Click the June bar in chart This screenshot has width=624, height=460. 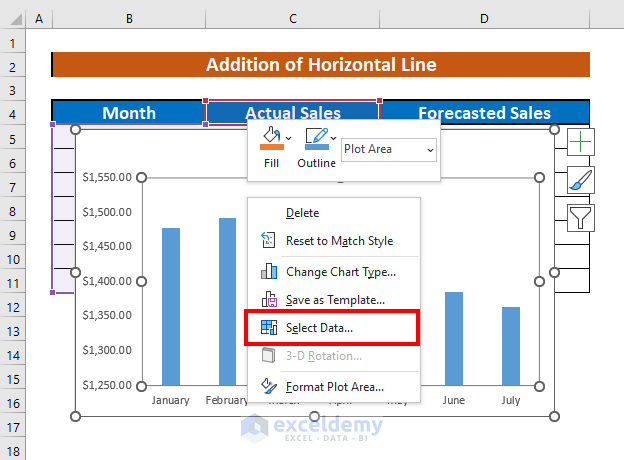[x=454, y=339]
